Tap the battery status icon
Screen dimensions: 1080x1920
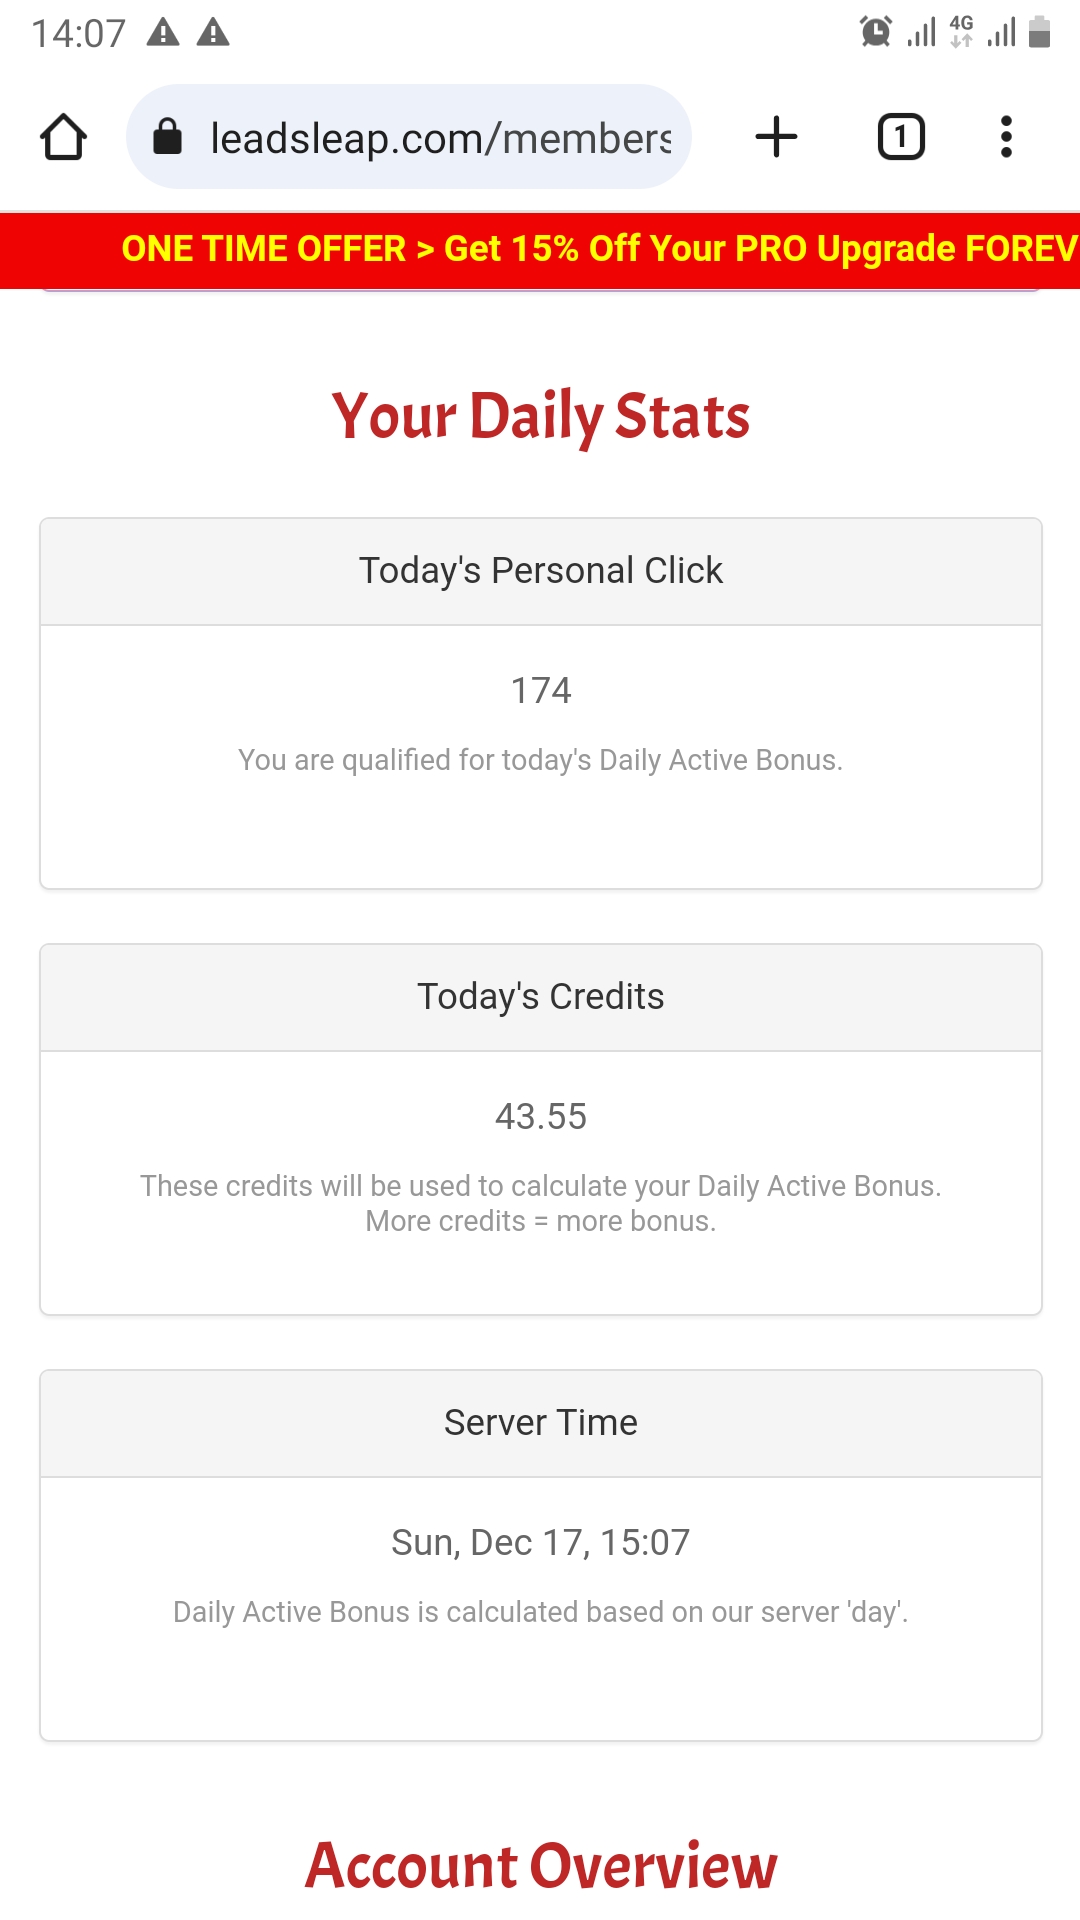[x=1040, y=32]
